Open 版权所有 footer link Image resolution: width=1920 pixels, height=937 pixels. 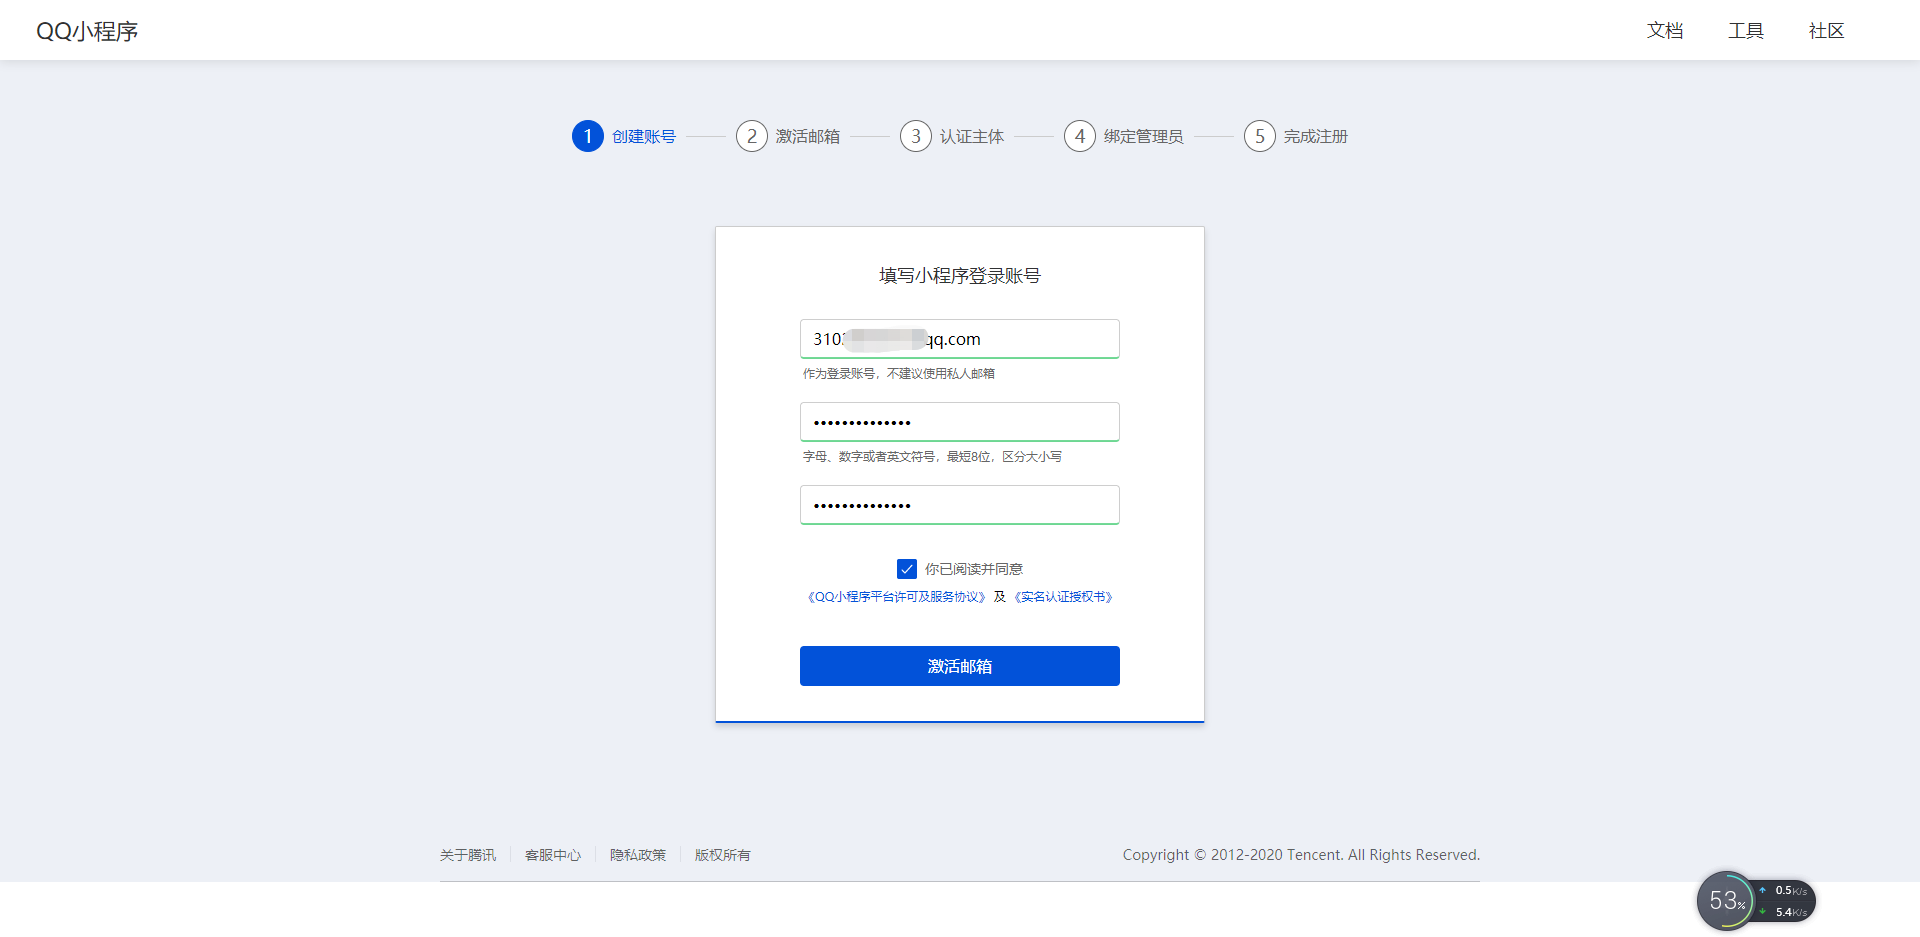pos(723,855)
